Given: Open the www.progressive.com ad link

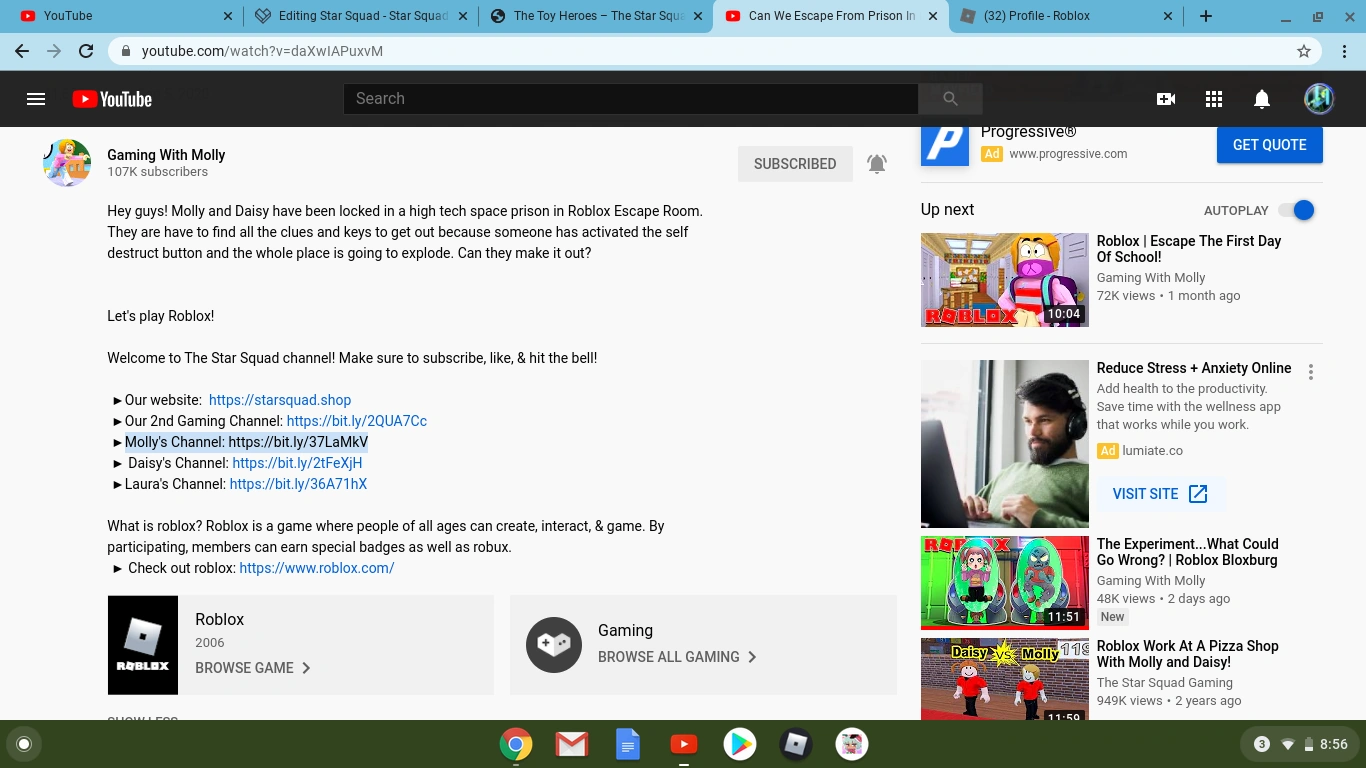Looking at the screenshot, I should [x=1068, y=154].
